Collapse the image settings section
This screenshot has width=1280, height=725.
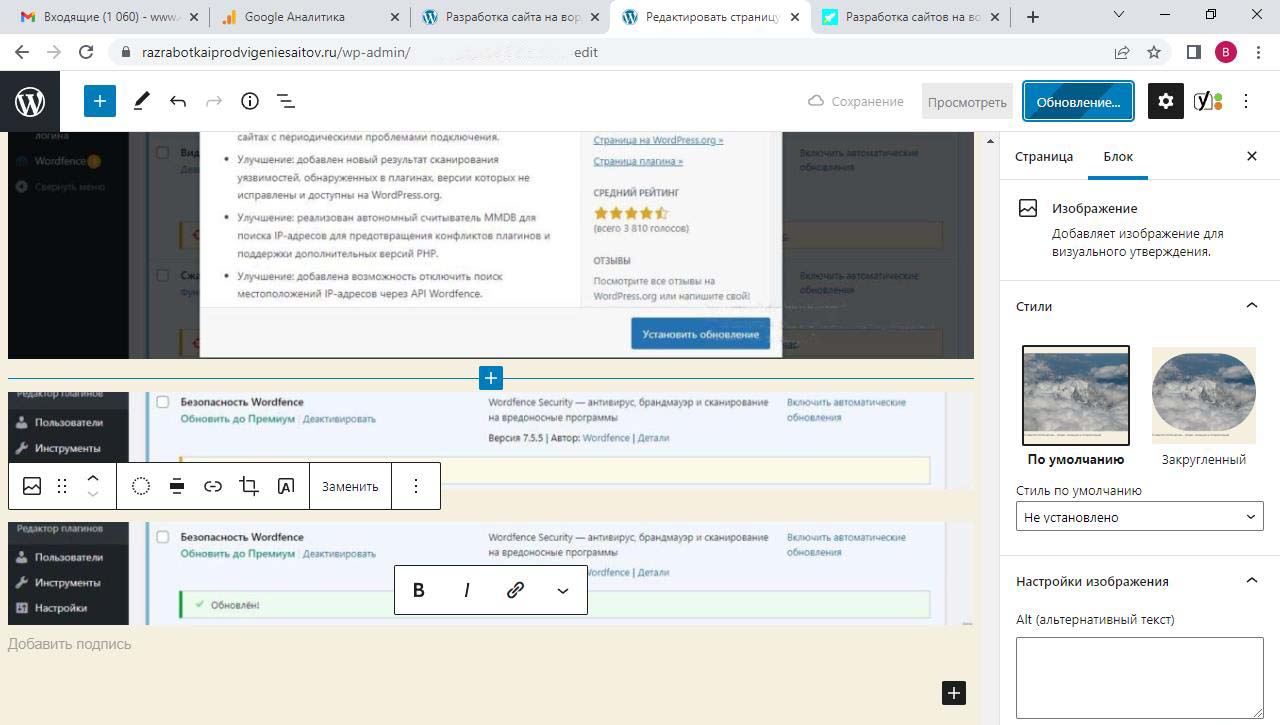coord(1251,581)
